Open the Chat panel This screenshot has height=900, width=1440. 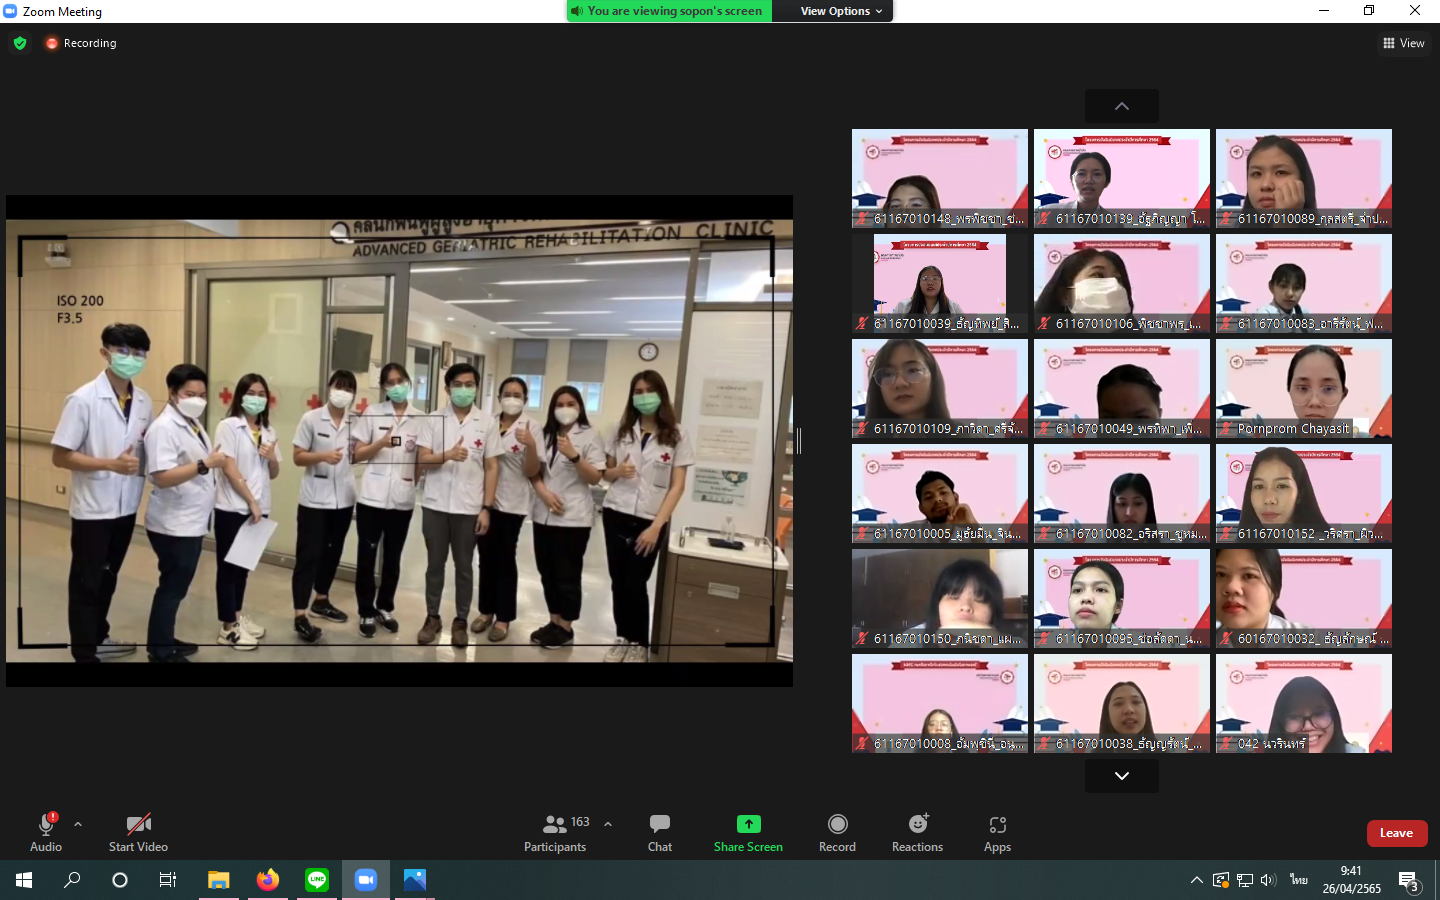(659, 832)
